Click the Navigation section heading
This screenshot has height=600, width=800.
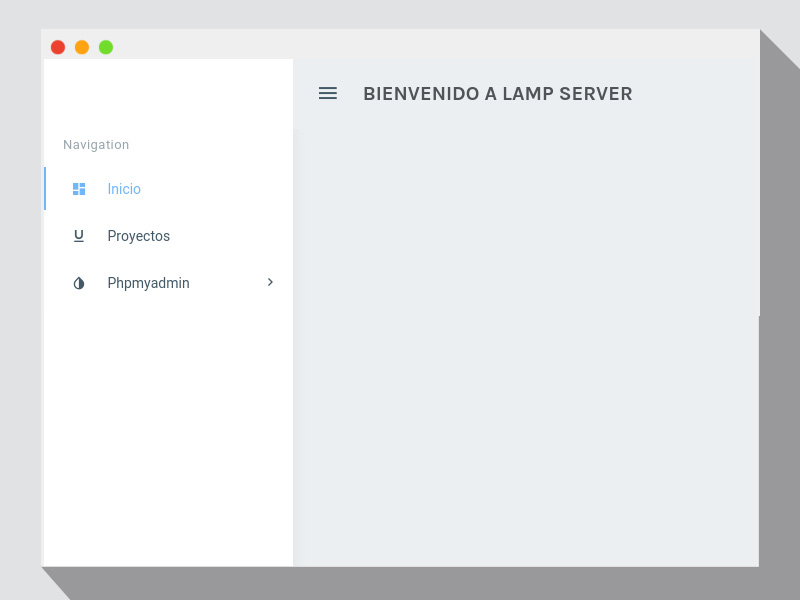point(96,145)
